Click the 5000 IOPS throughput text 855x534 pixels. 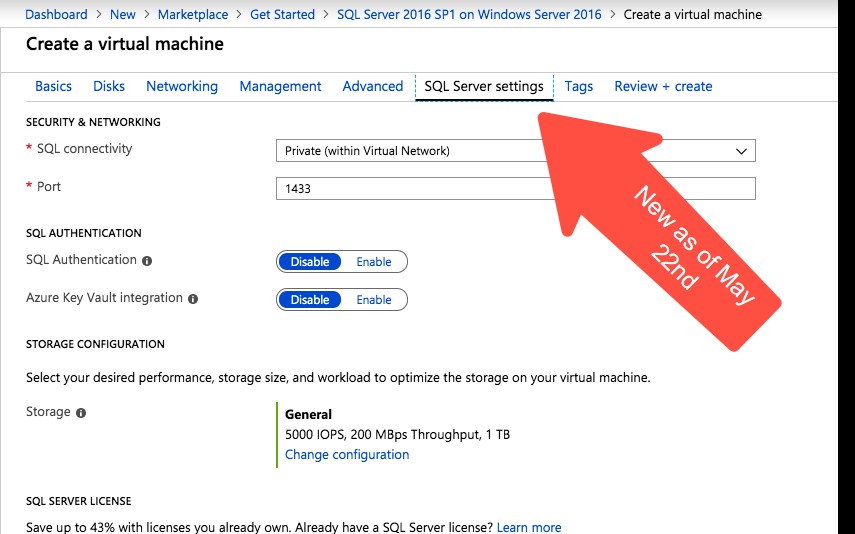point(398,435)
